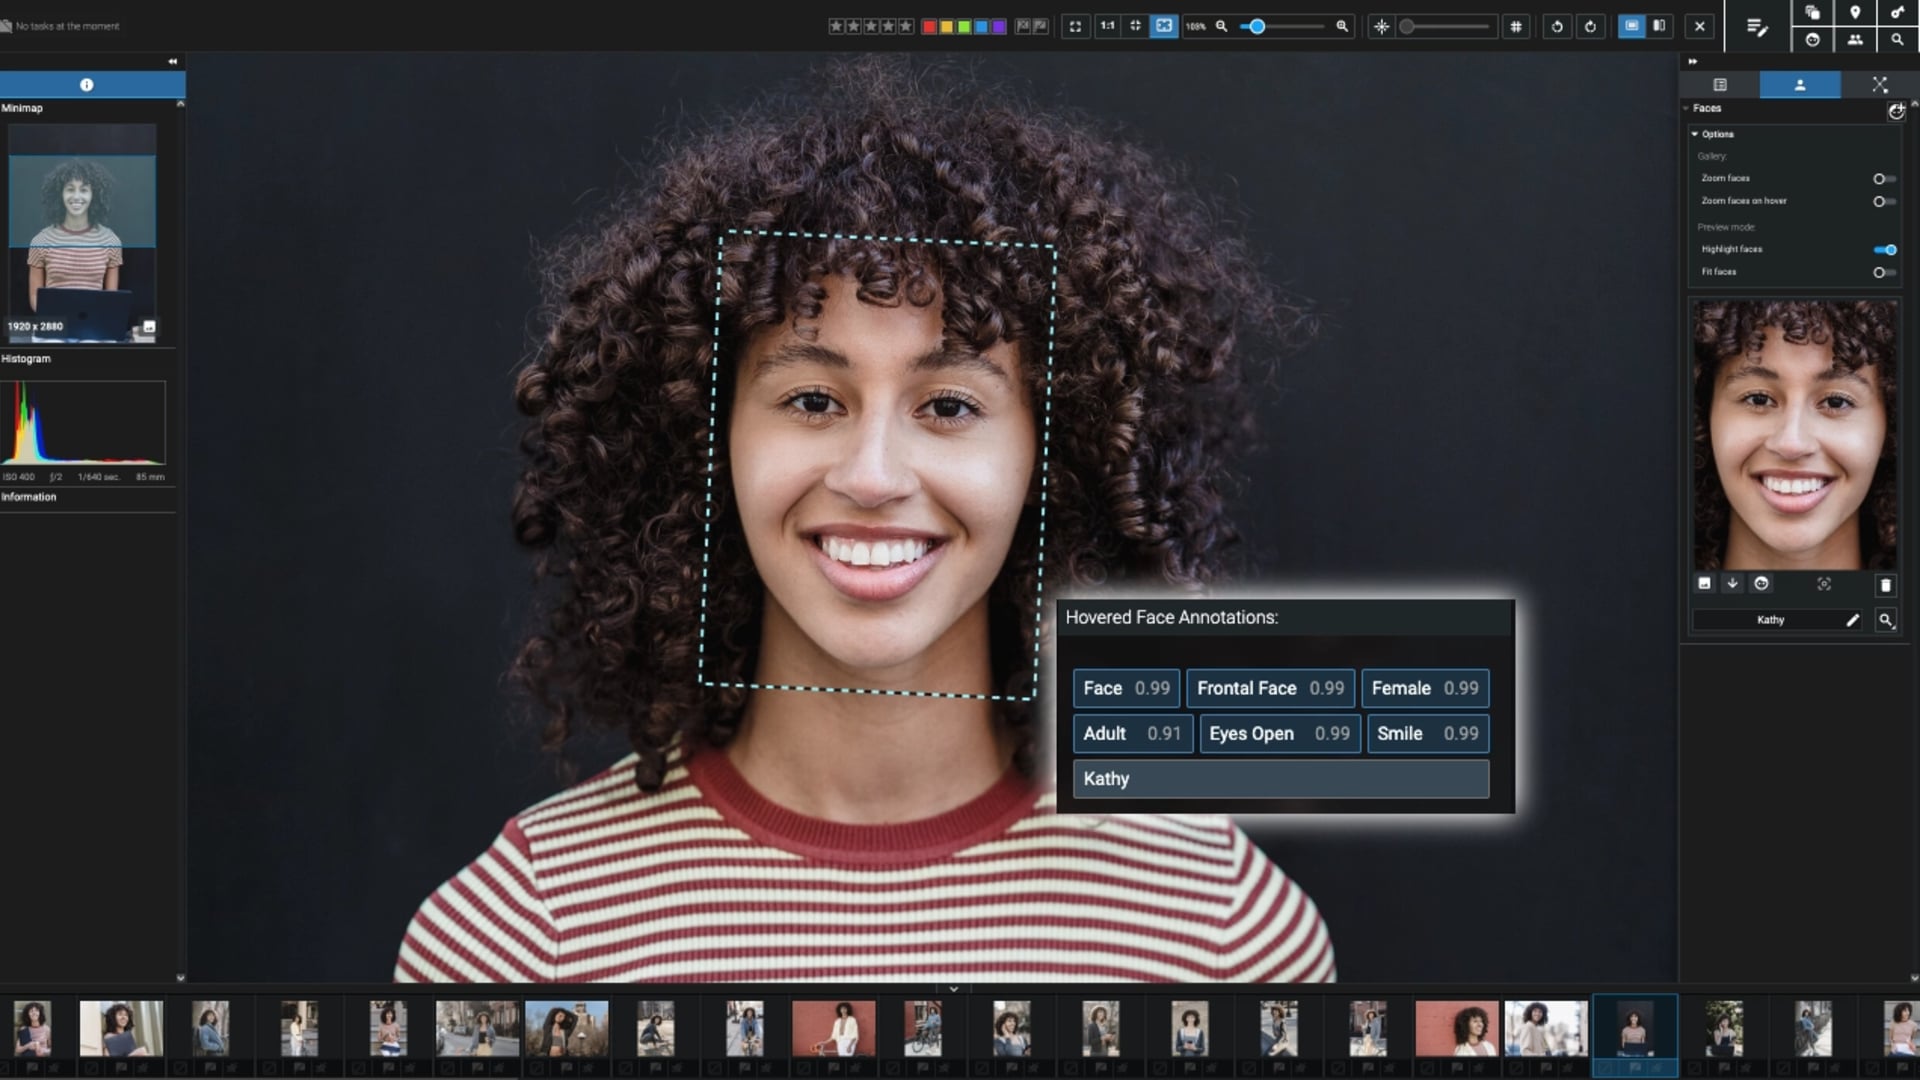This screenshot has height=1080, width=1920.
Task: Collapse the Minimap section
Action: click(22, 108)
